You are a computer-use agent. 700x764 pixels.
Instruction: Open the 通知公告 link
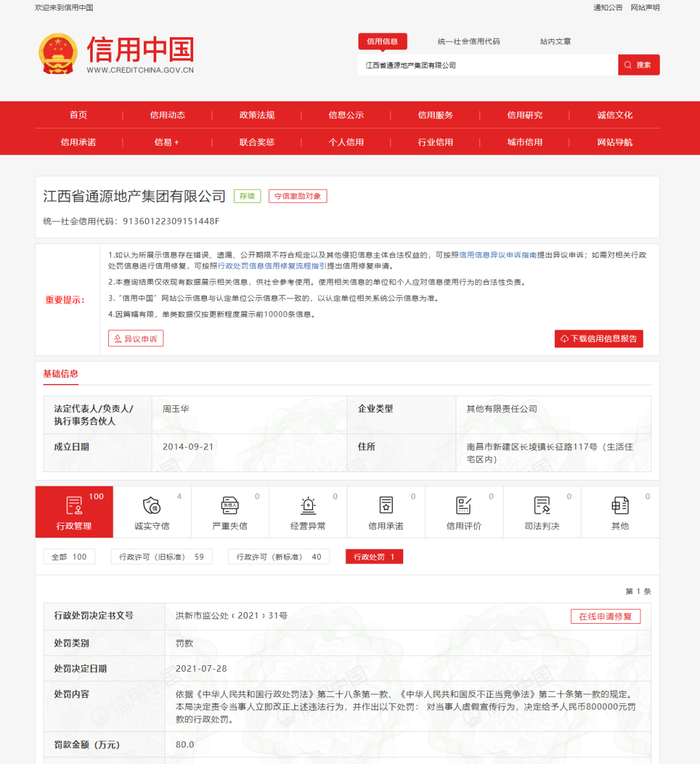(x=607, y=7)
